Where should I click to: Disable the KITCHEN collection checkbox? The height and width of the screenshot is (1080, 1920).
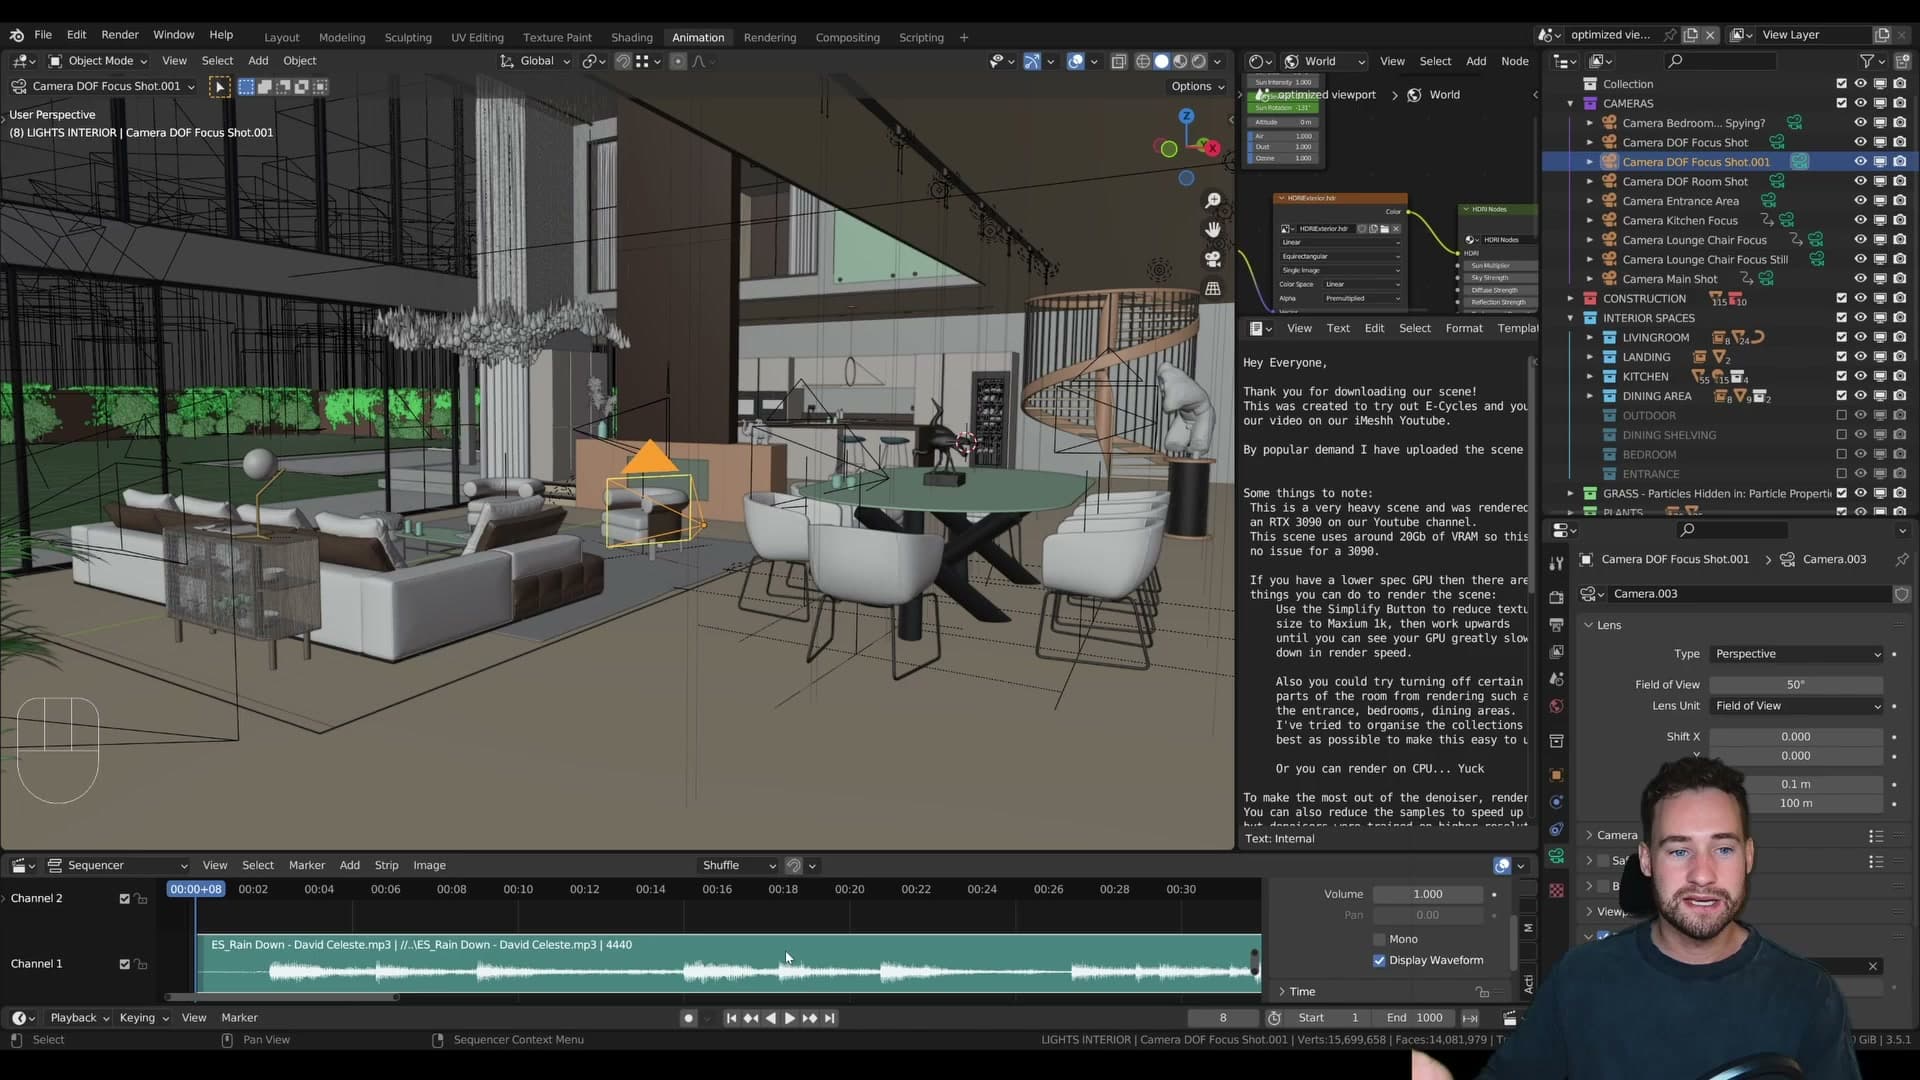[1841, 377]
